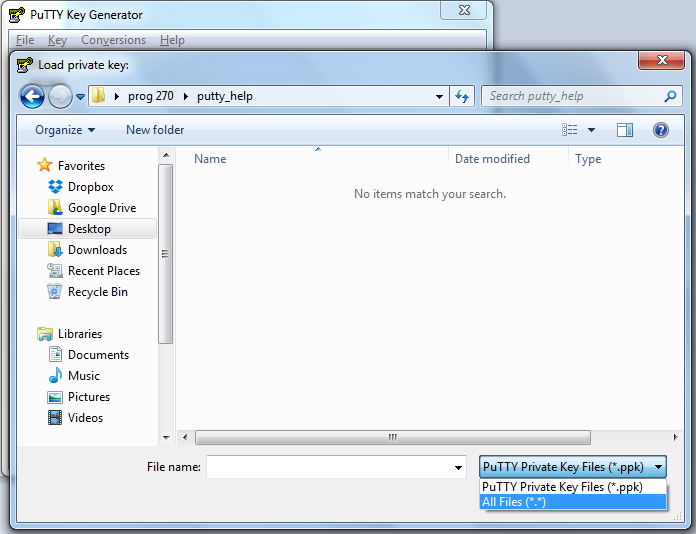Viewport: 696px width, 534px height.
Task: Change view using the view icon
Action: click(x=569, y=130)
